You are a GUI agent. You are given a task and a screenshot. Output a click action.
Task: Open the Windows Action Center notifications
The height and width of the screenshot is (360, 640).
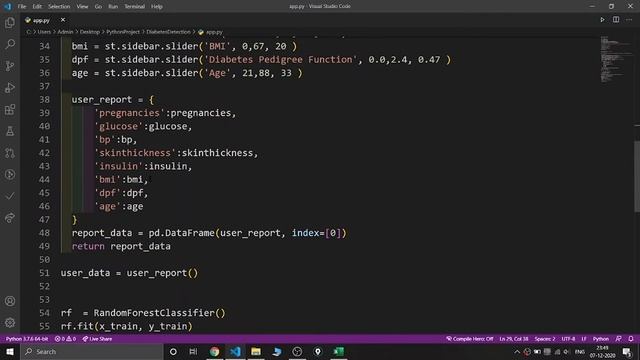[627, 351]
